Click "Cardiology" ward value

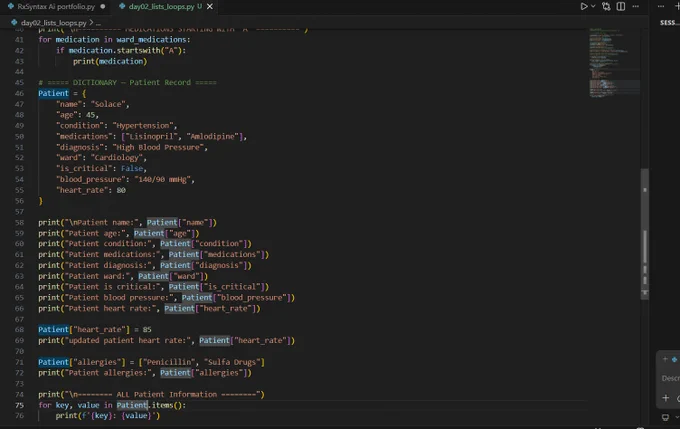click(117, 157)
